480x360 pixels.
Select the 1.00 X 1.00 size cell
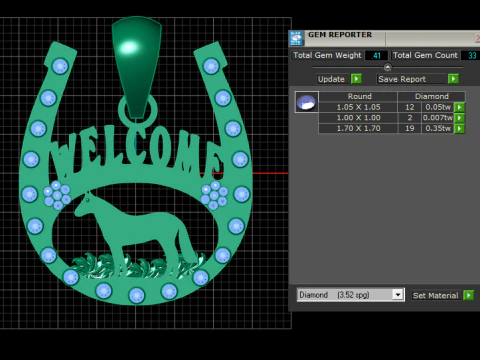click(358, 118)
